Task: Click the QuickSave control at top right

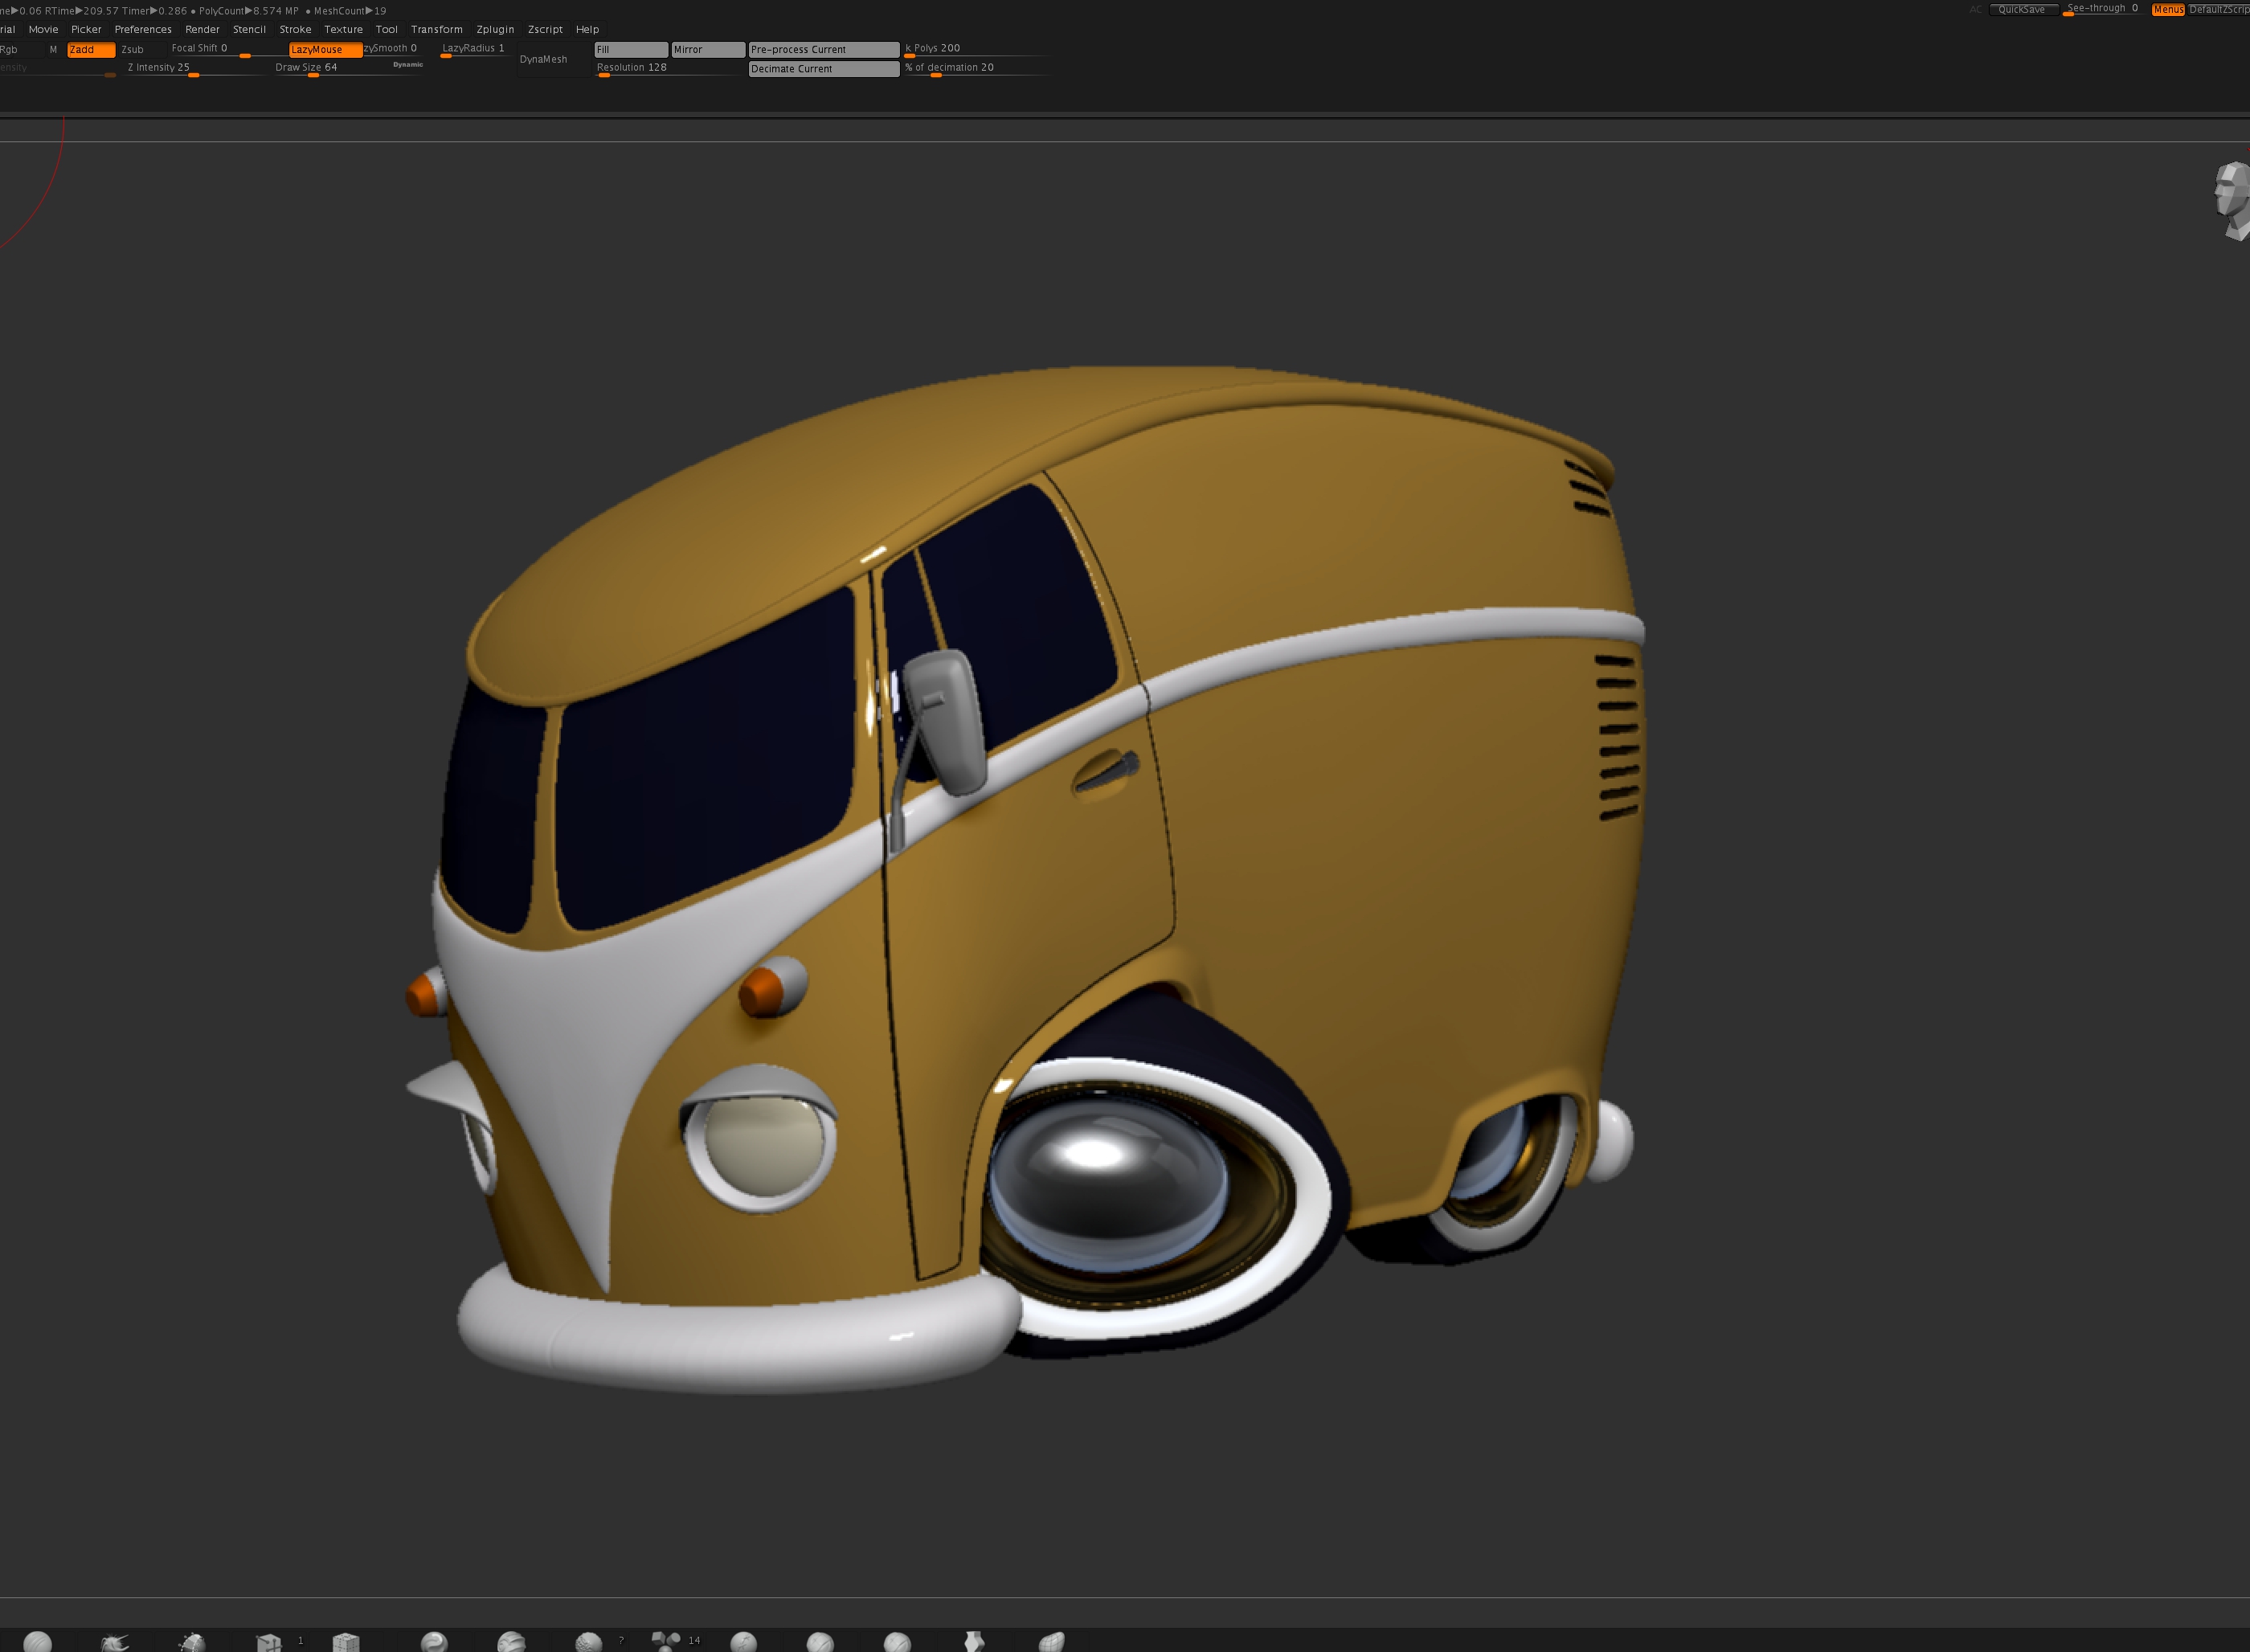Action: coord(2024,8)
